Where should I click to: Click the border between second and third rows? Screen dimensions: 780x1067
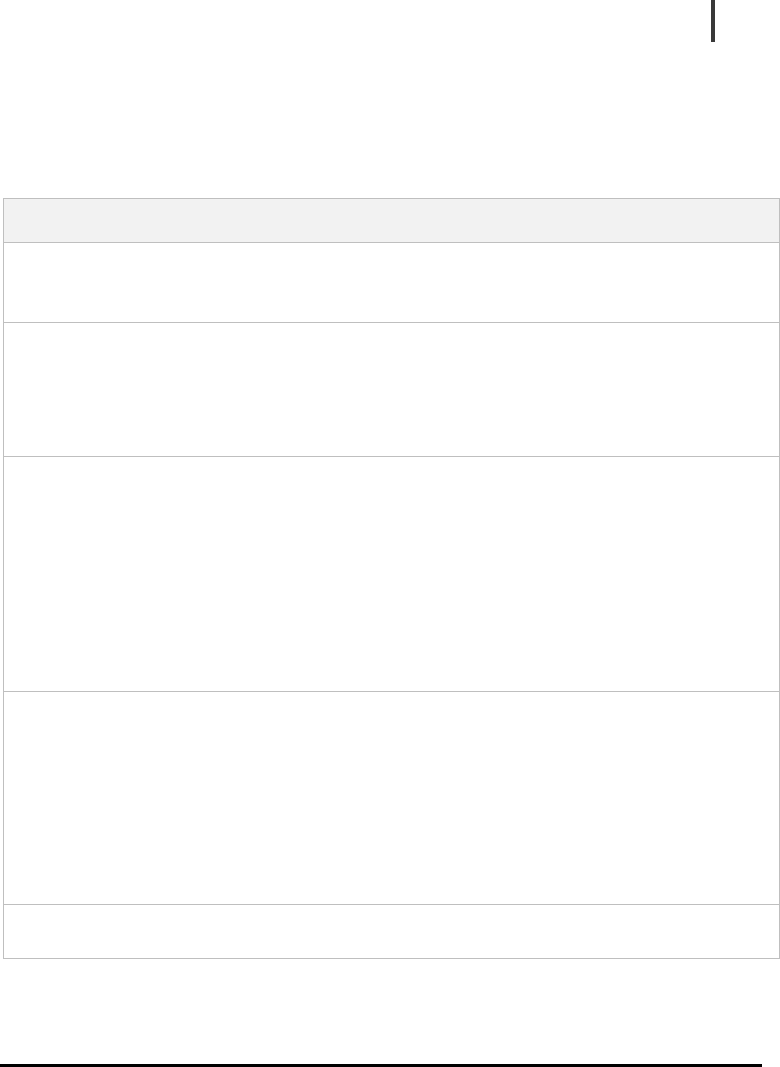[x=390, y=456]
